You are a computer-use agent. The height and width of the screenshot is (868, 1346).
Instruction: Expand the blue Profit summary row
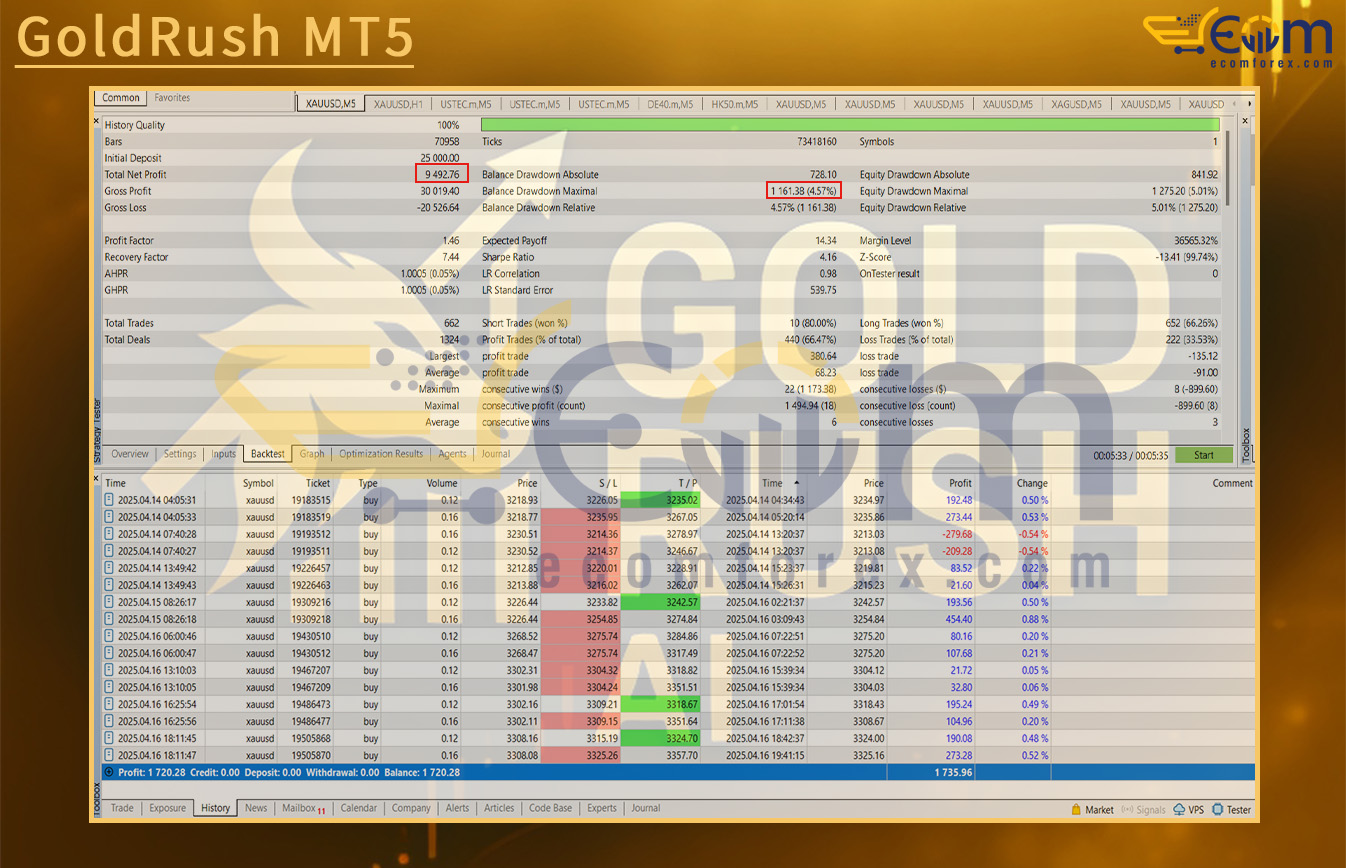pos(109,772)
